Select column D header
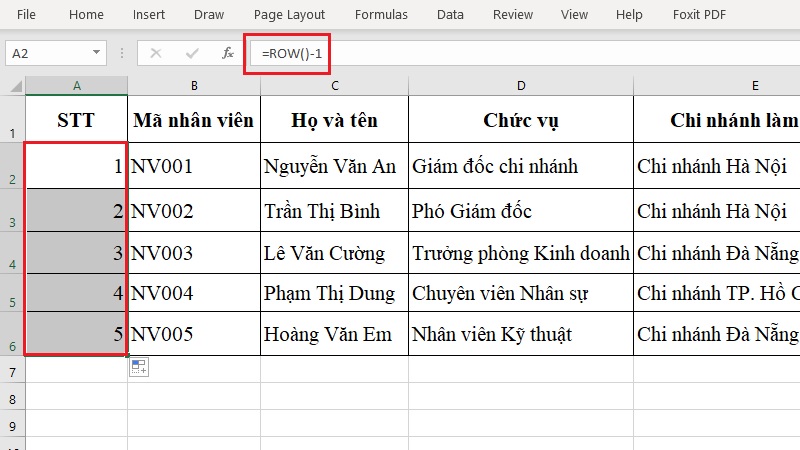Viewport: 800px width, 450px height. point(521,86)
